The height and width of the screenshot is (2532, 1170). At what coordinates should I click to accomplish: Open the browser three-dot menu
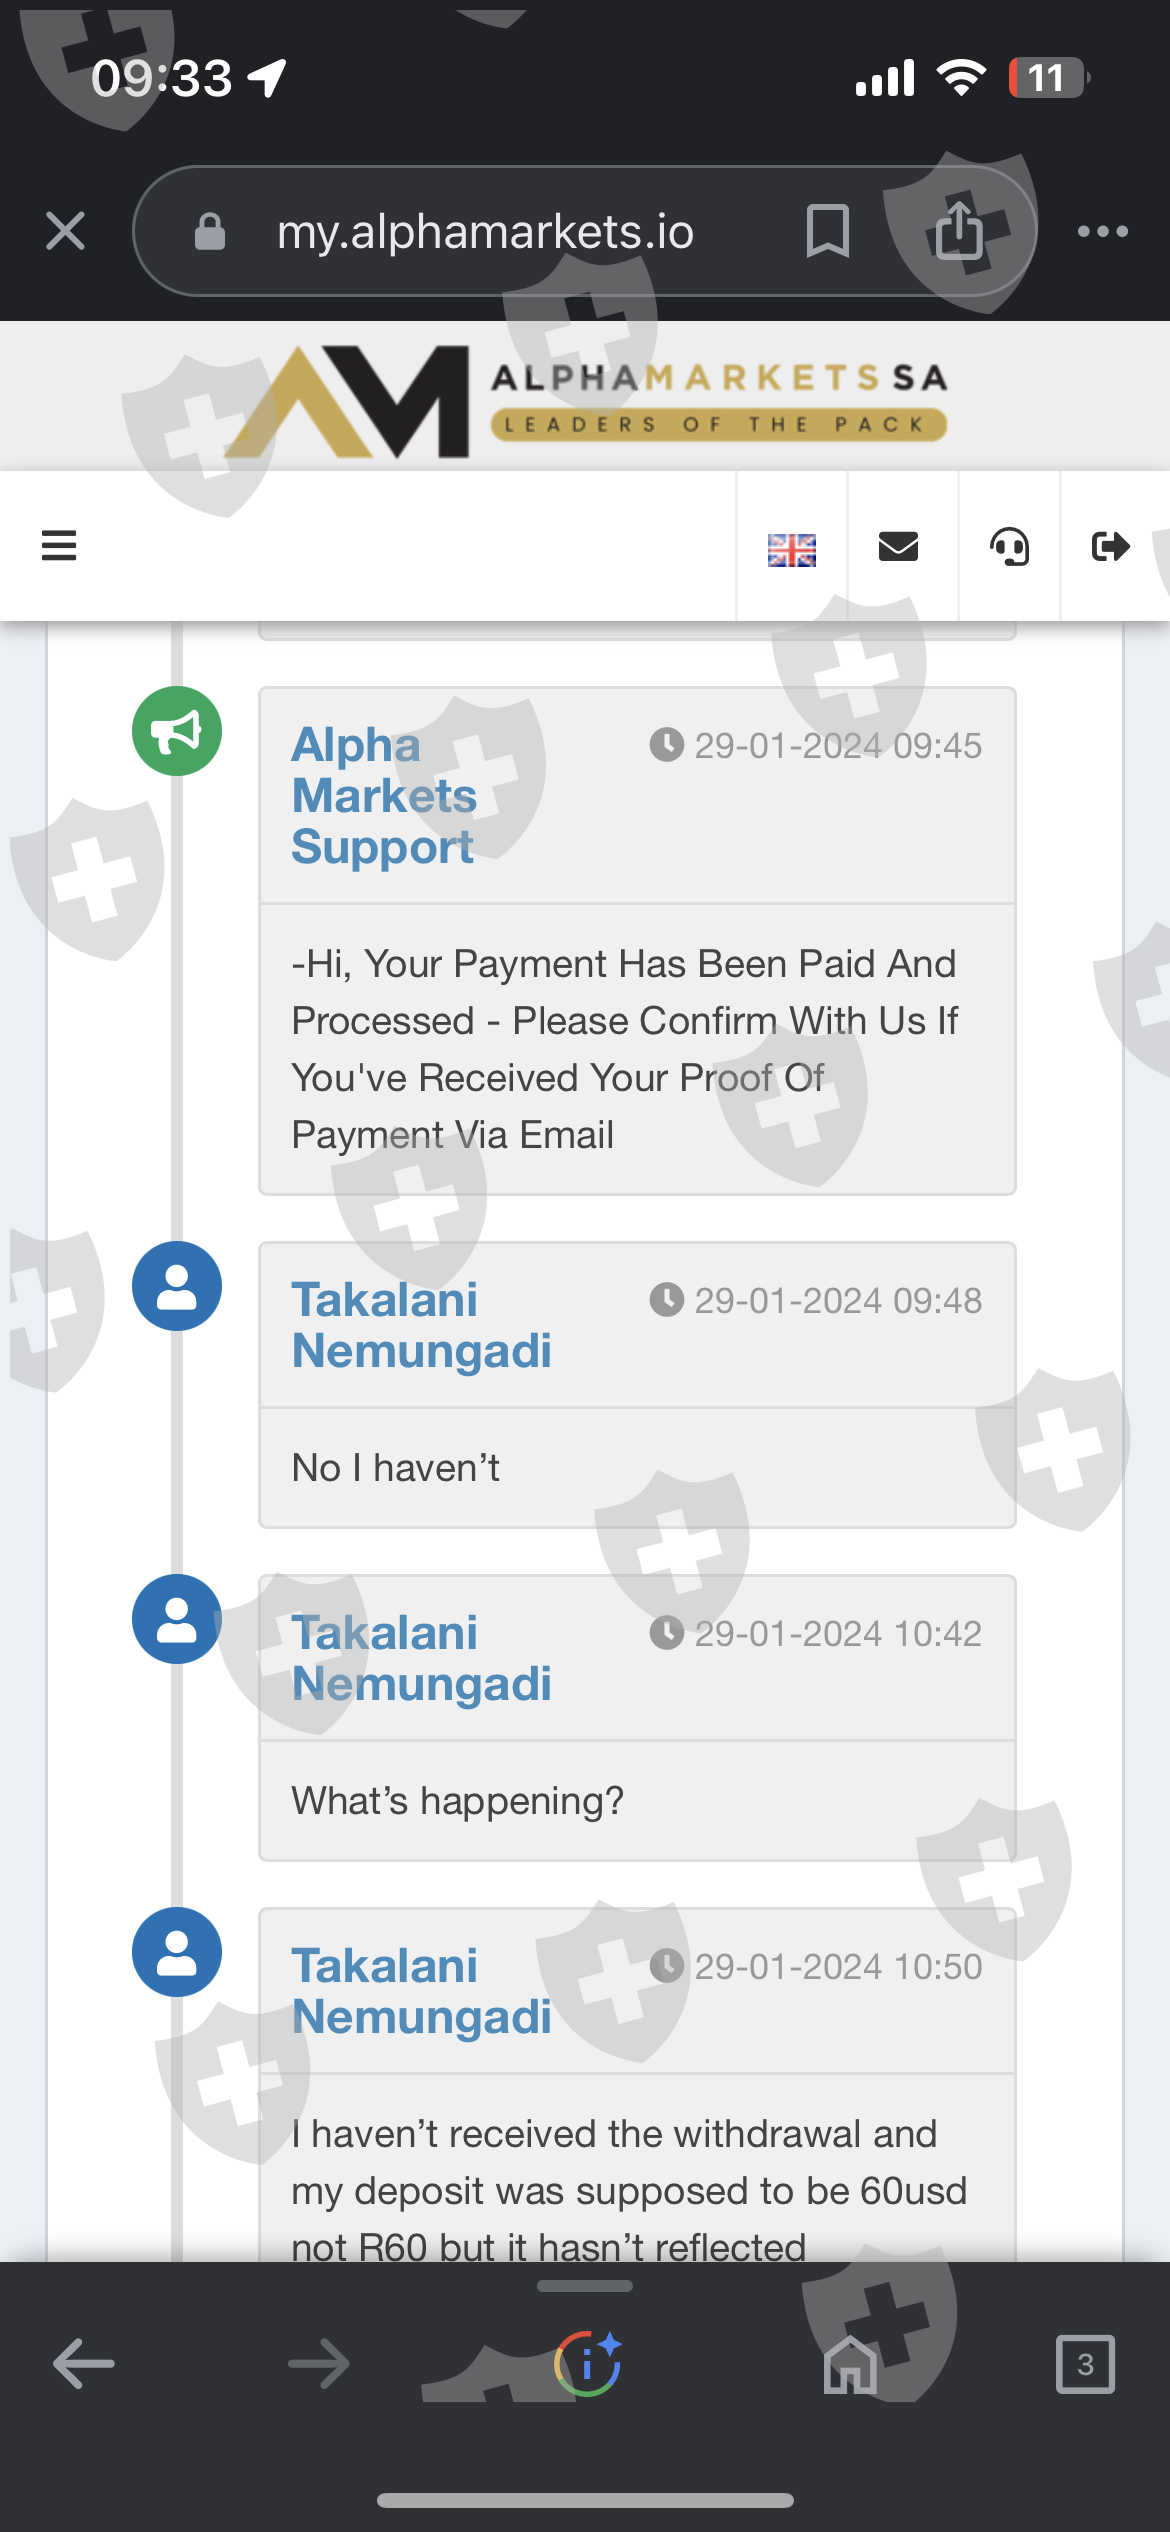click(1102, 231)
